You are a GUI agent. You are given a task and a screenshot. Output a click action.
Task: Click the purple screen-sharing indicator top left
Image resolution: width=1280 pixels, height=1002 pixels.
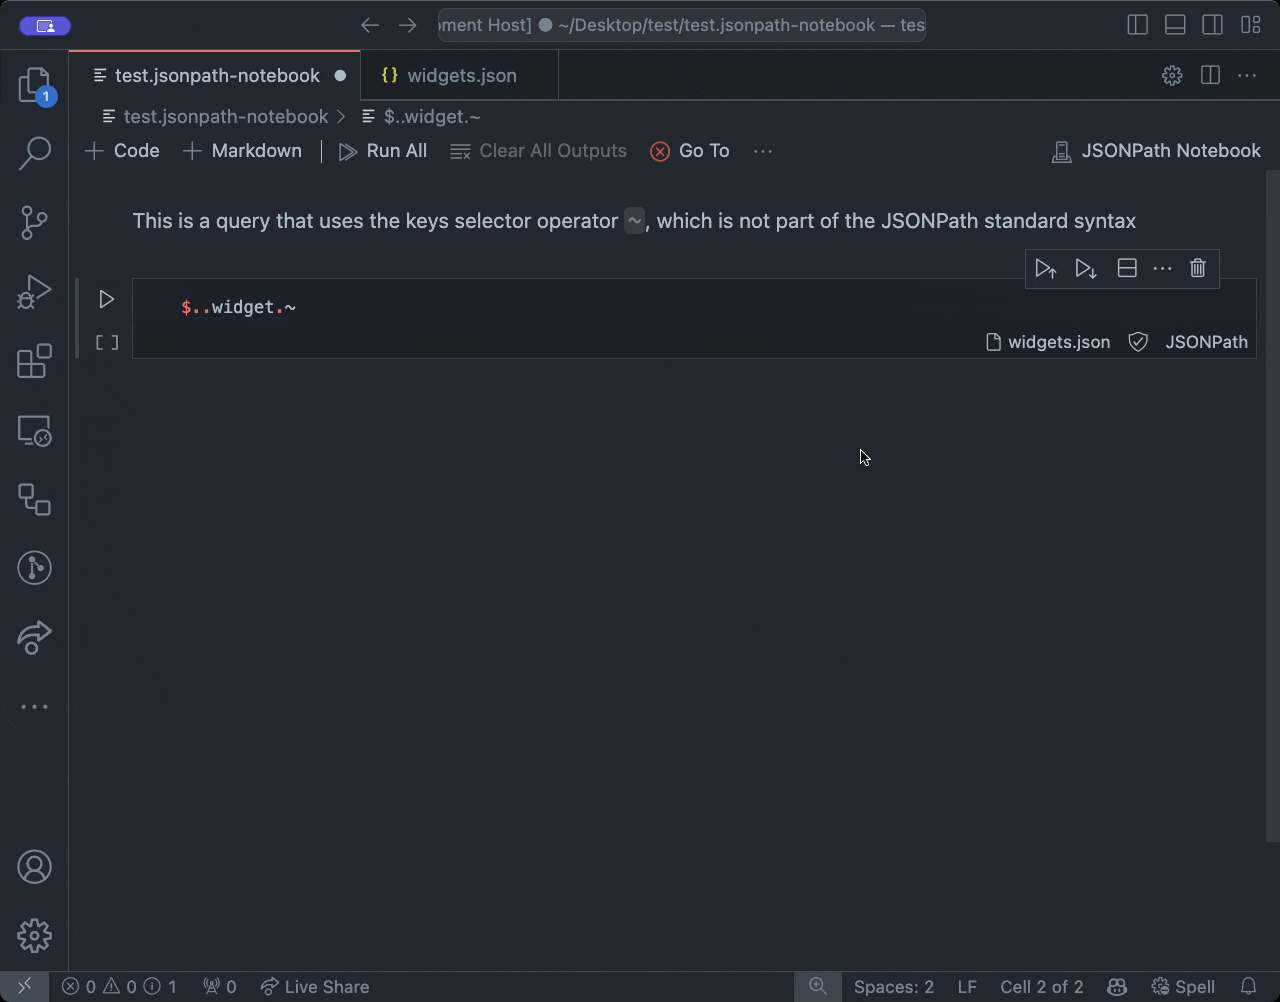click(x=45, y=26)
